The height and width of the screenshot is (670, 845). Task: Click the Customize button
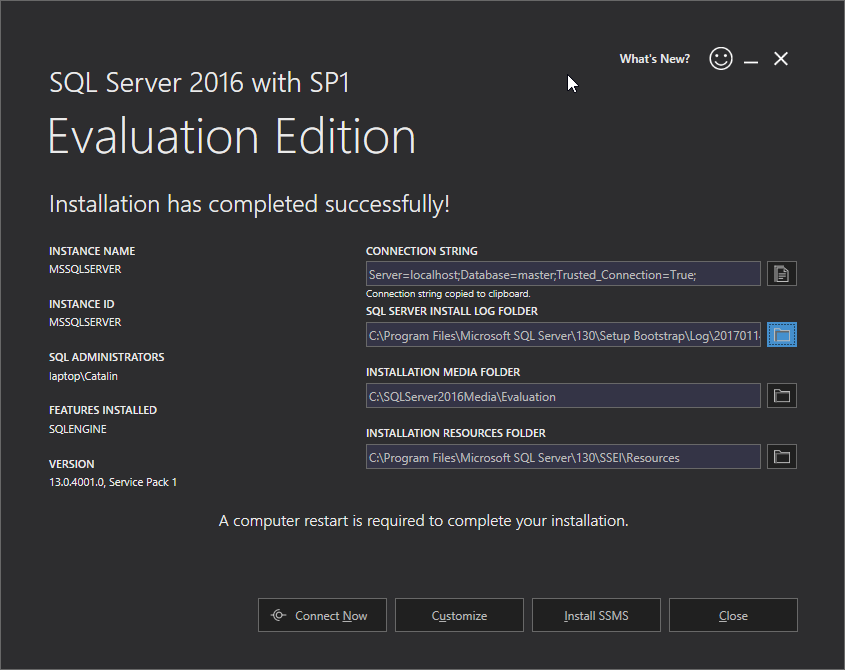[459, 615]
